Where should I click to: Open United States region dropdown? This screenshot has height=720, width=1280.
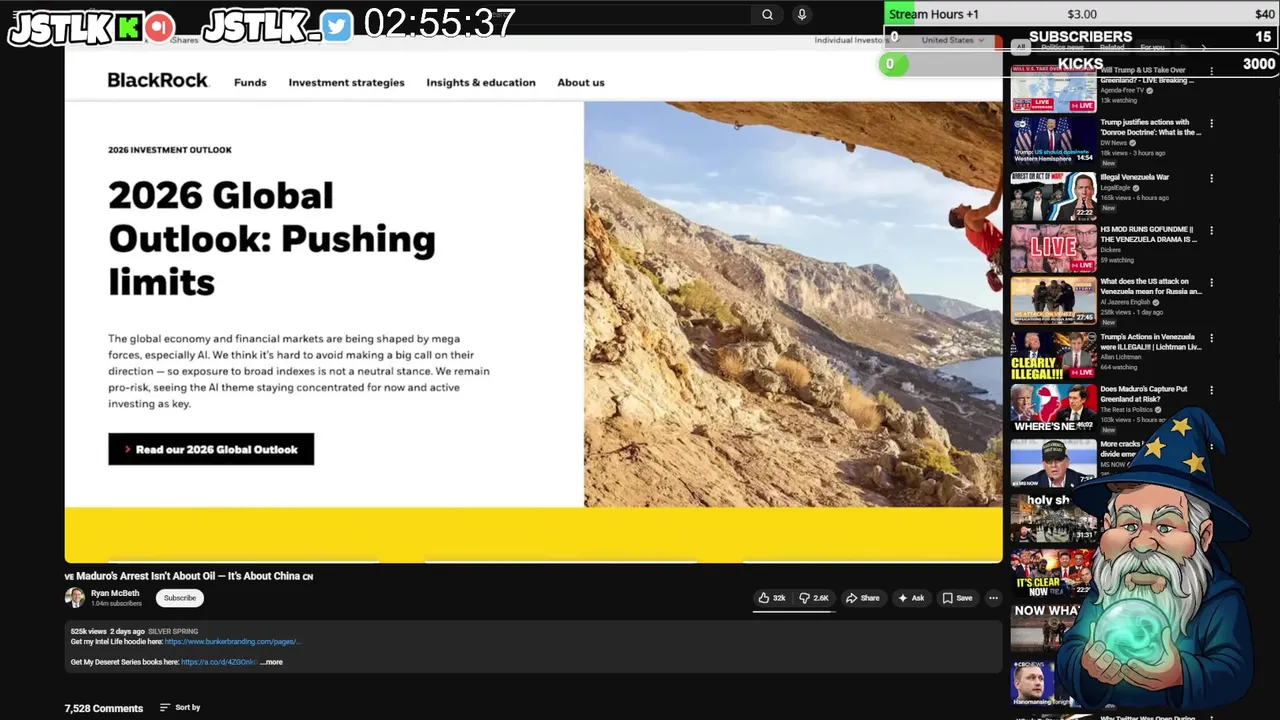tap(953, 40)
